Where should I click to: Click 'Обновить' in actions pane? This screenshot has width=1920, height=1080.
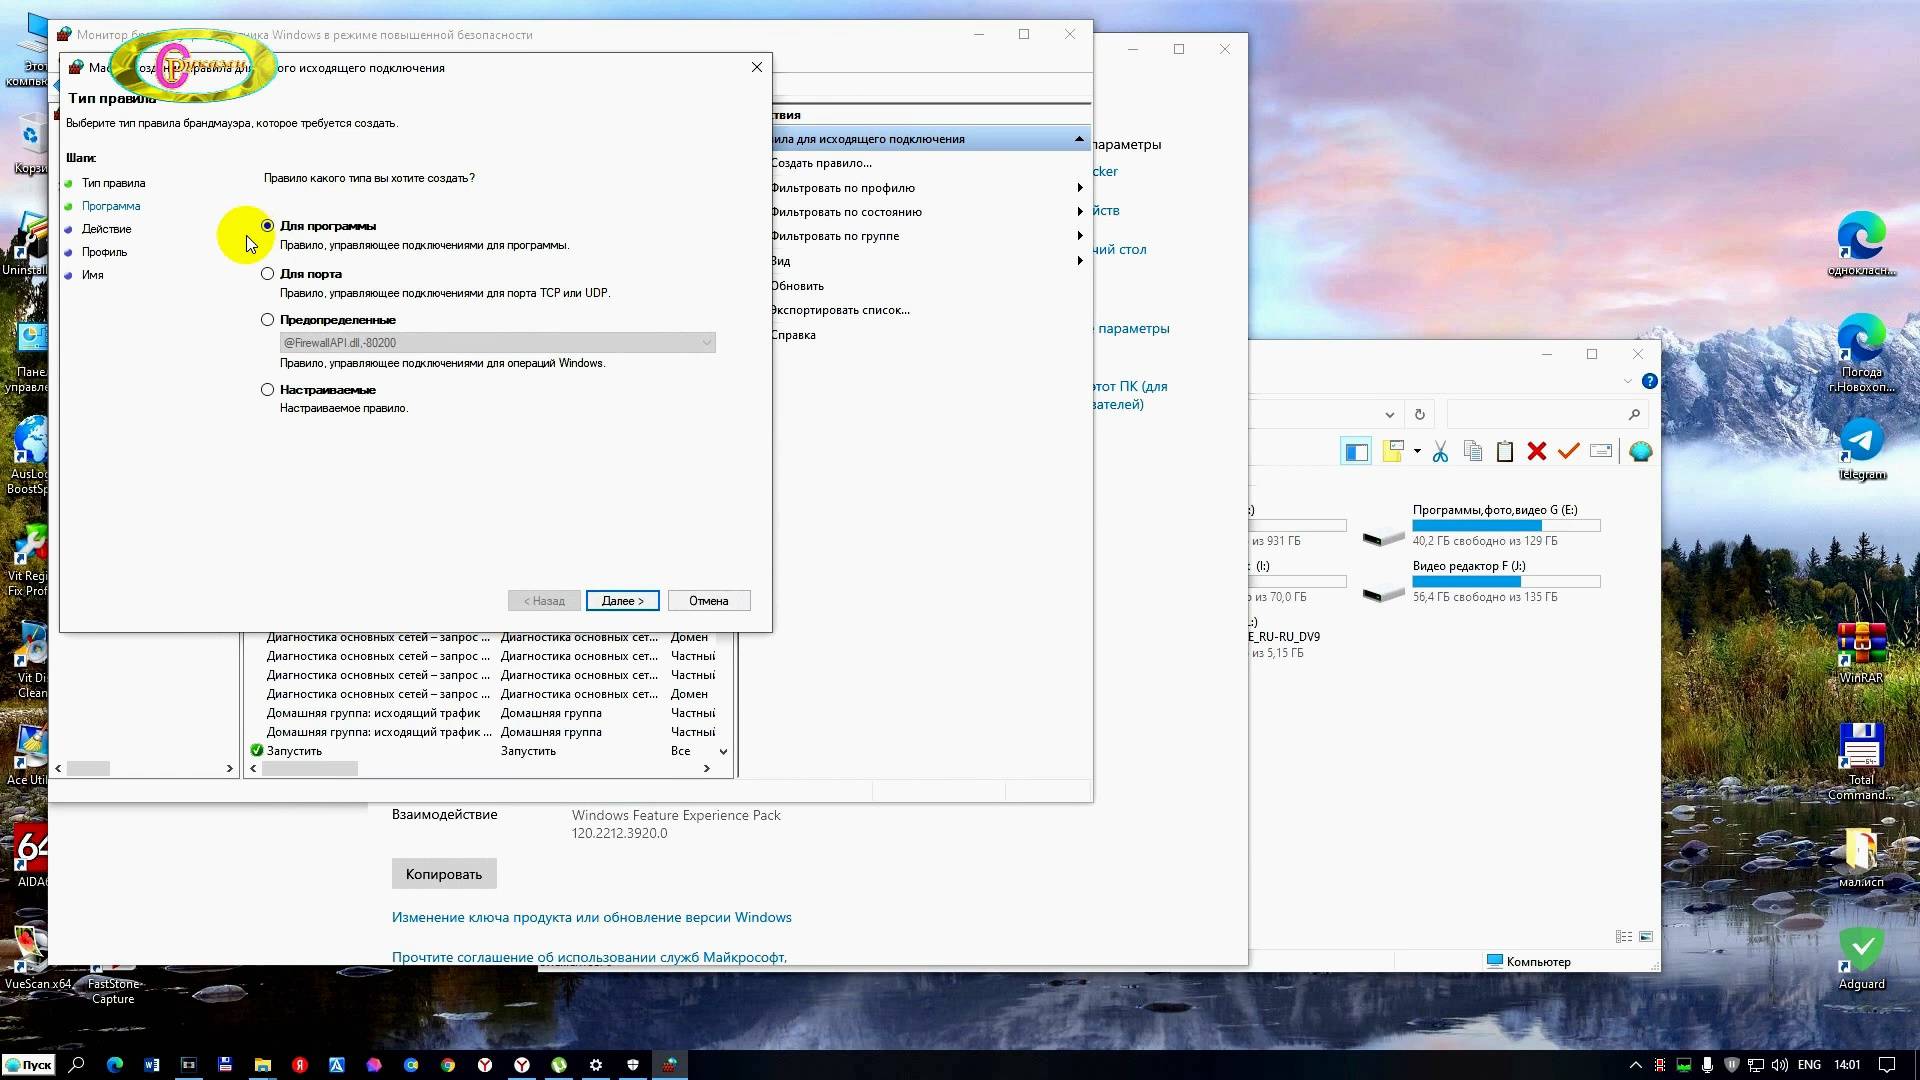pos(797,286)
